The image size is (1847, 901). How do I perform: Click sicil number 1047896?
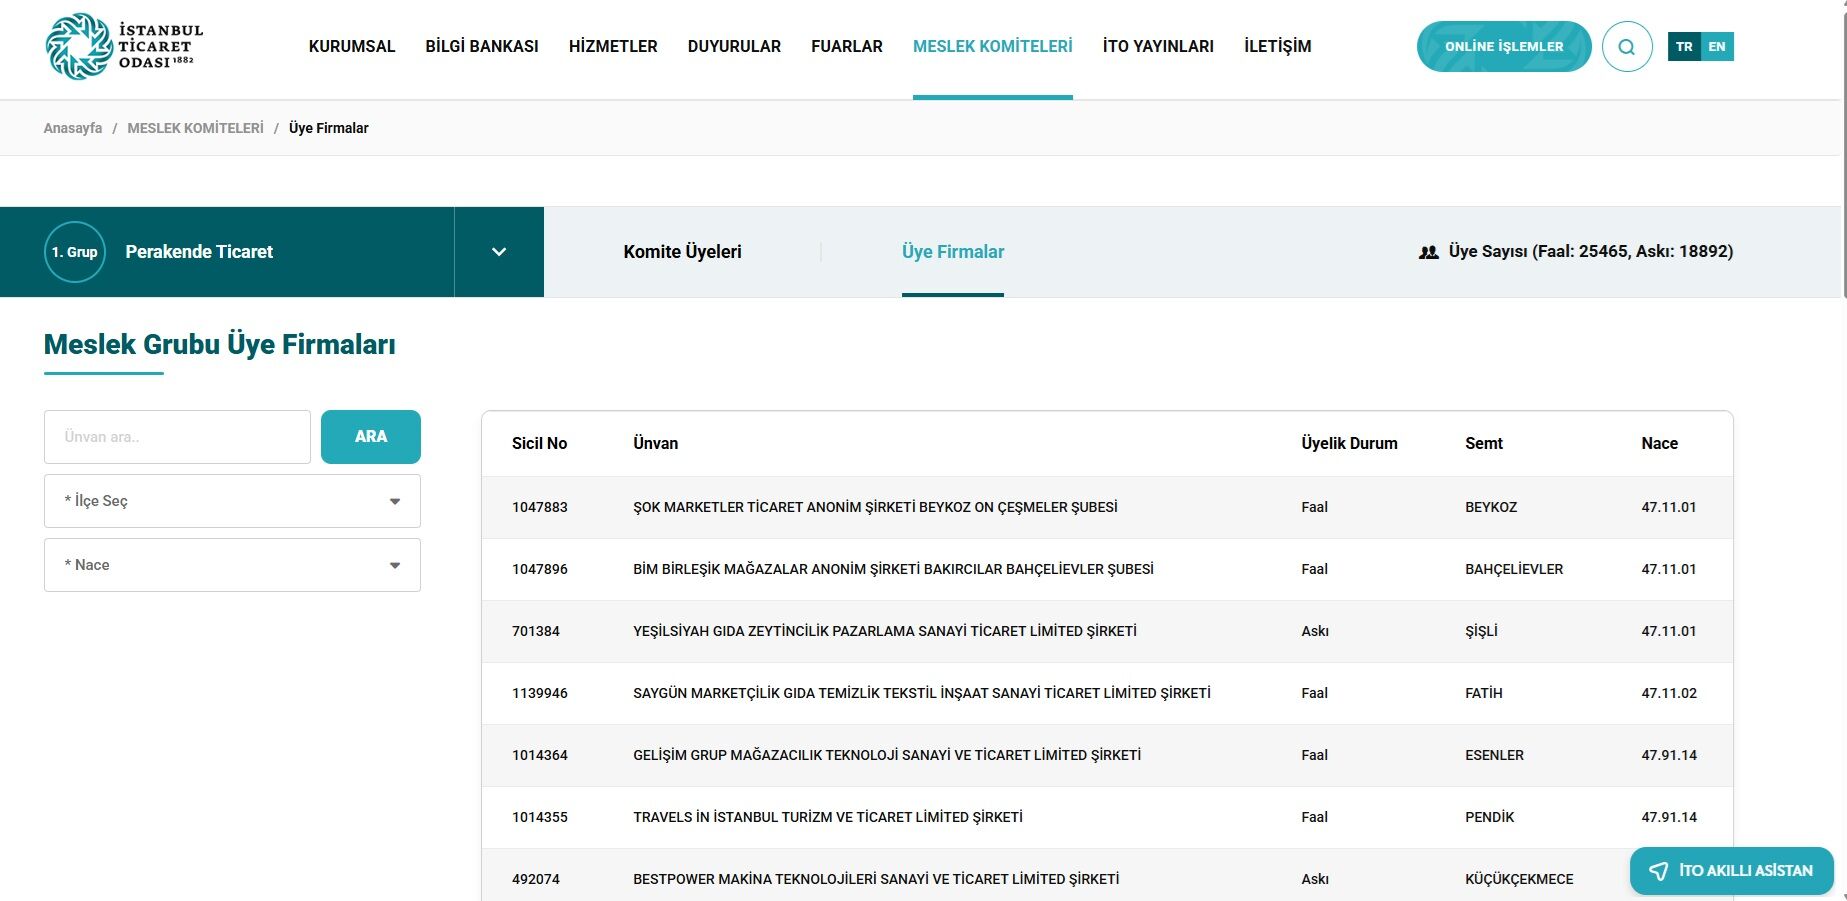pos(540,569)
